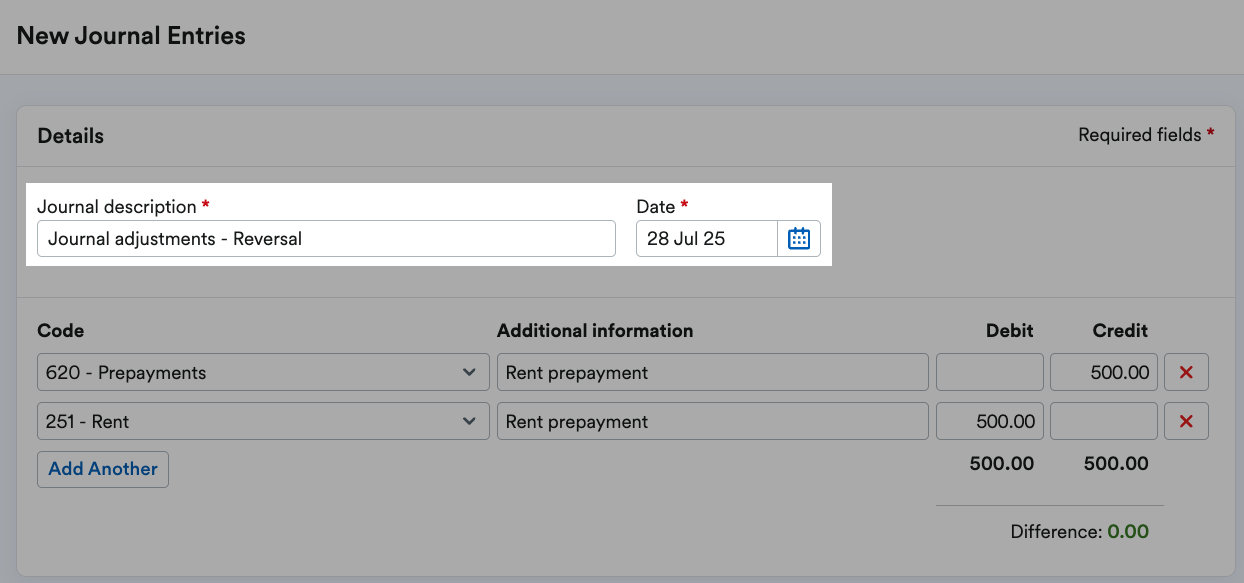Open the calendar date picker icon

click(x=798, y=238)
